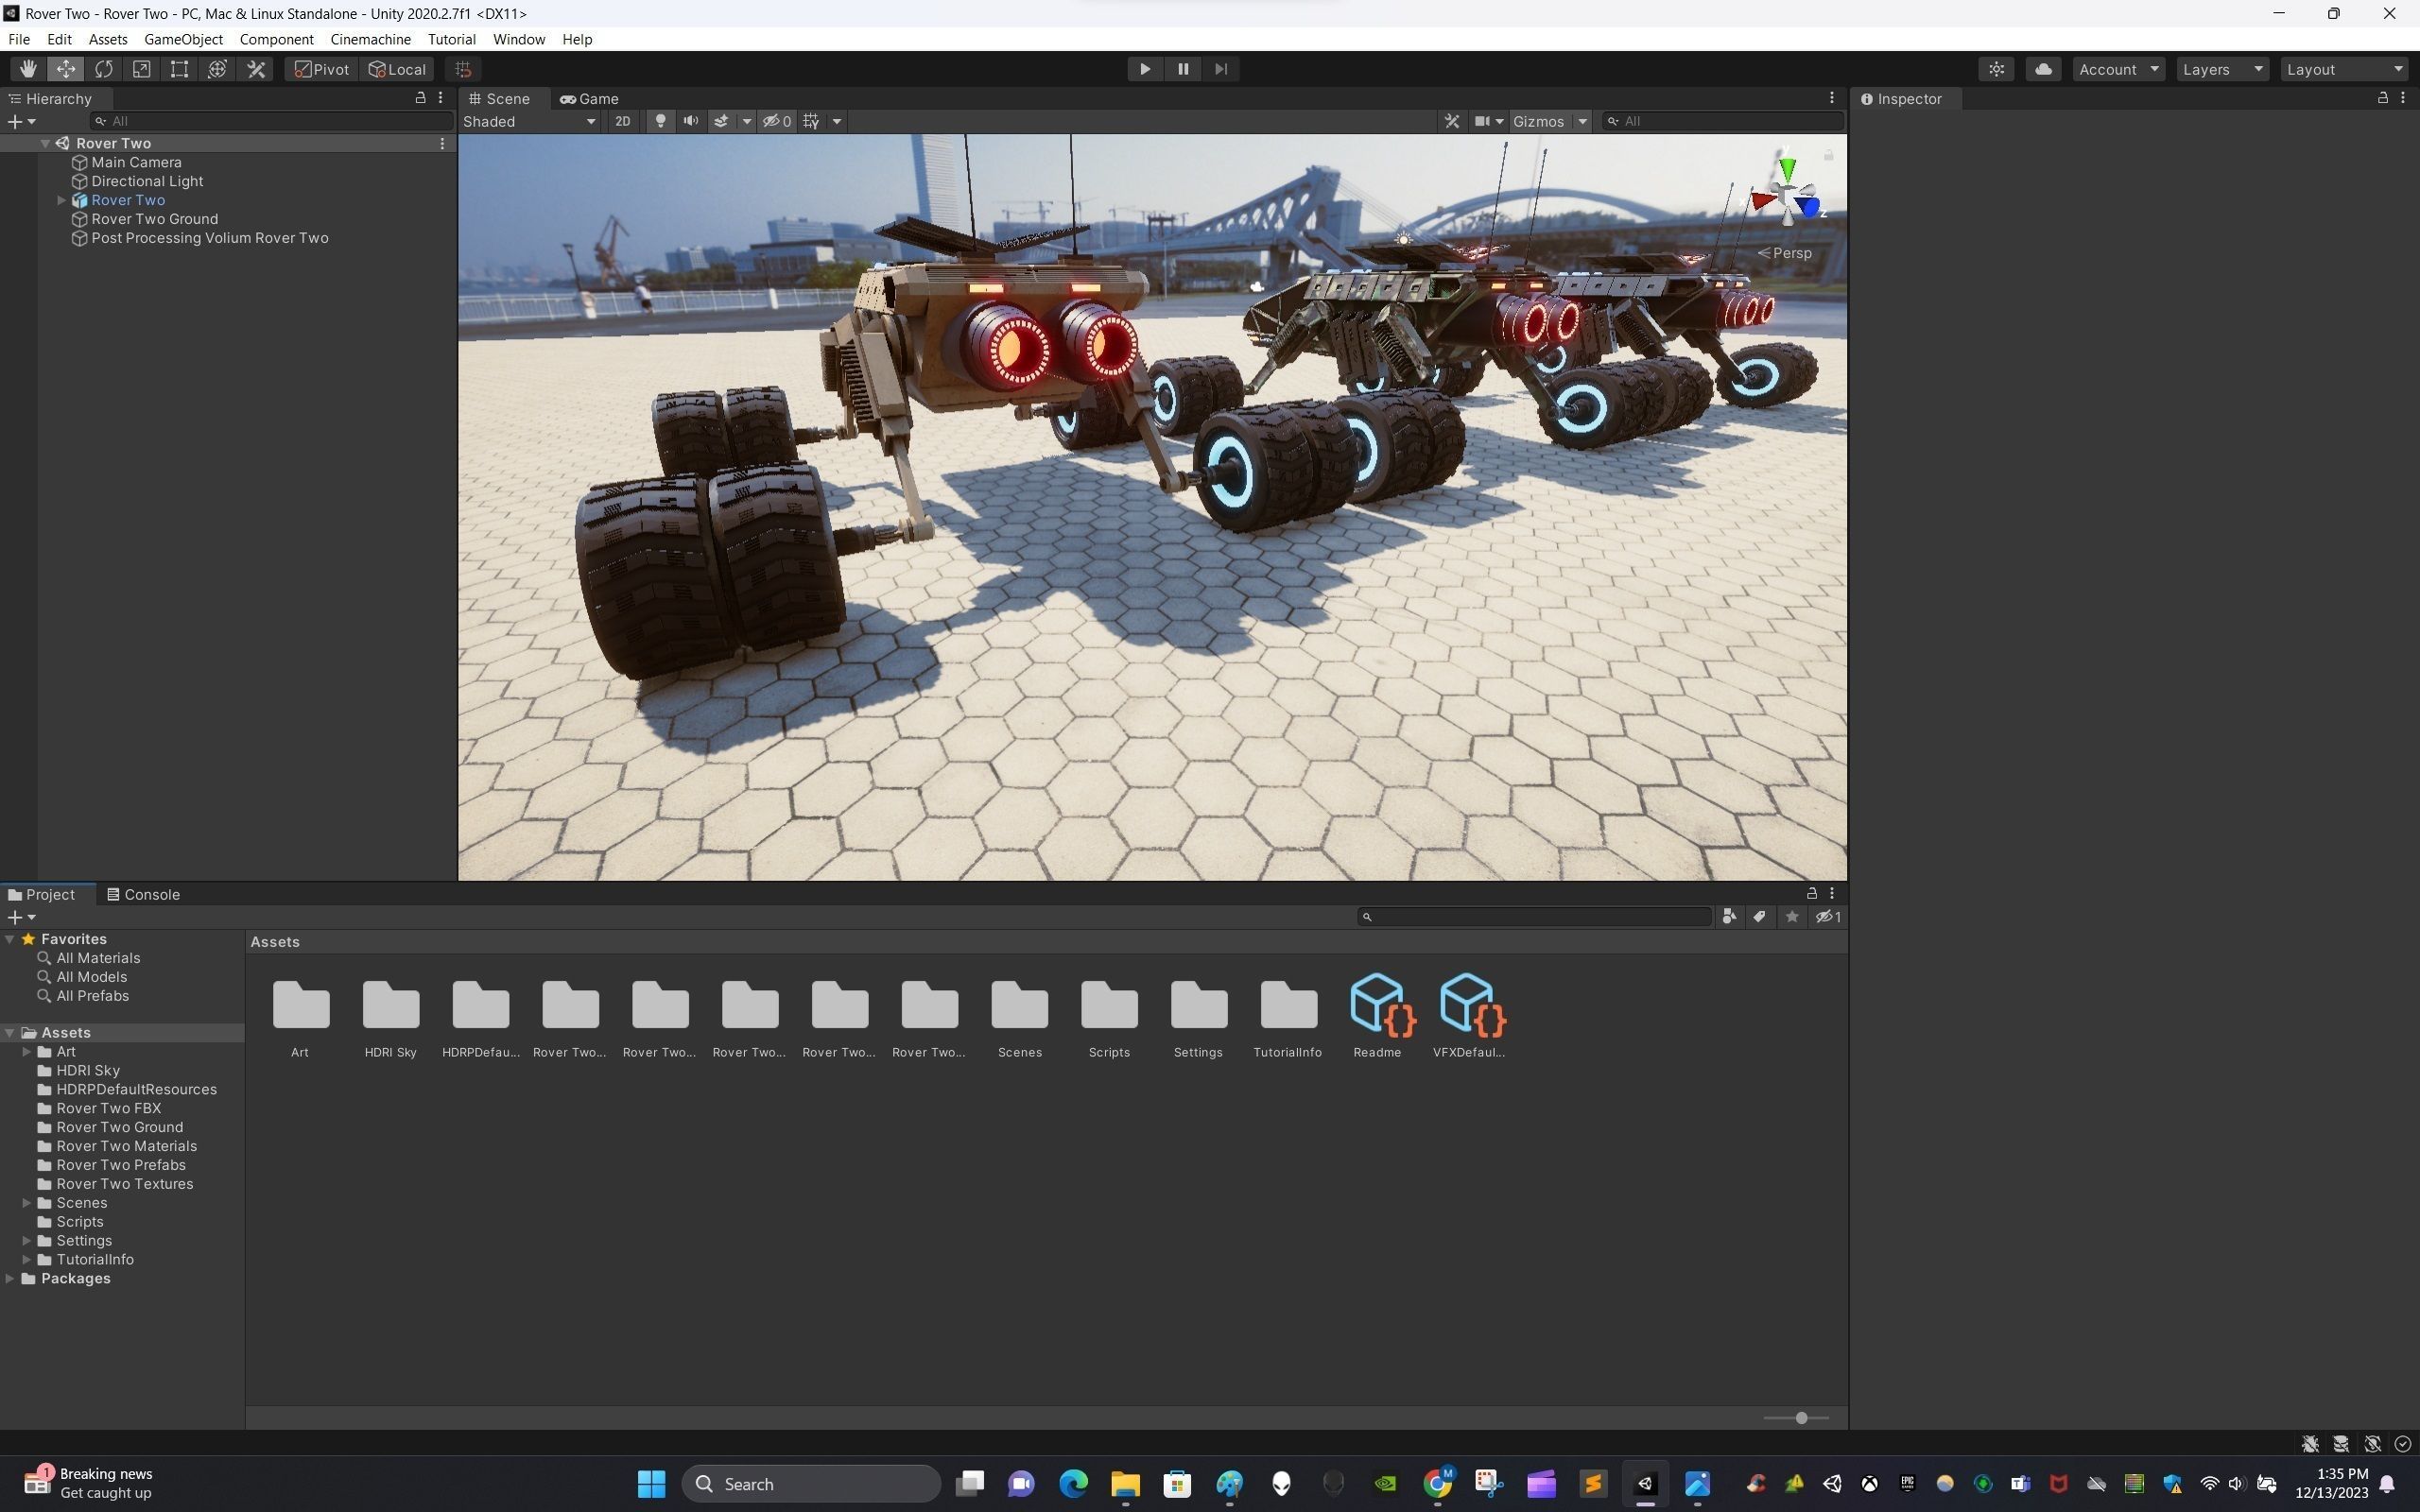Switch to the Console tab
The image size is (2420, 1512).
click(x=143, y=894)
